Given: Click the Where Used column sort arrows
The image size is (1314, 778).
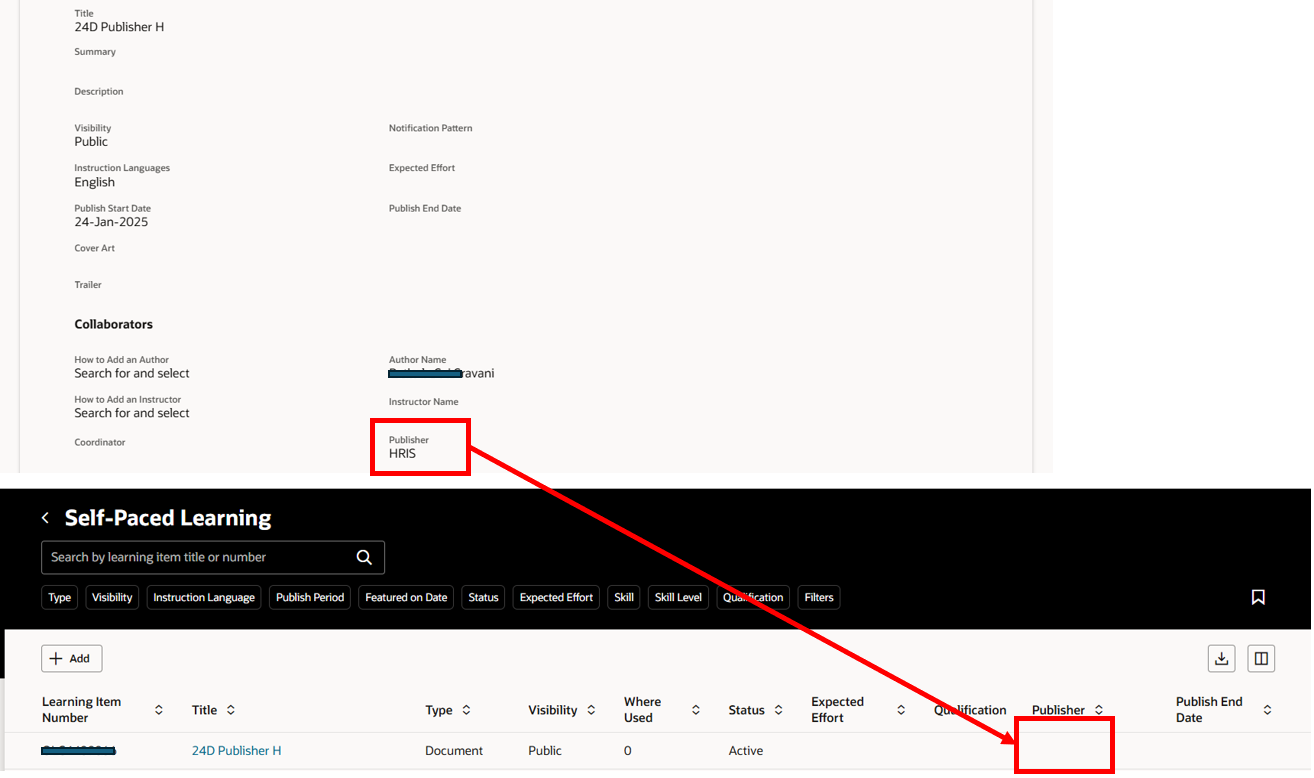Looking at the screenshot, I should (696, 710).
